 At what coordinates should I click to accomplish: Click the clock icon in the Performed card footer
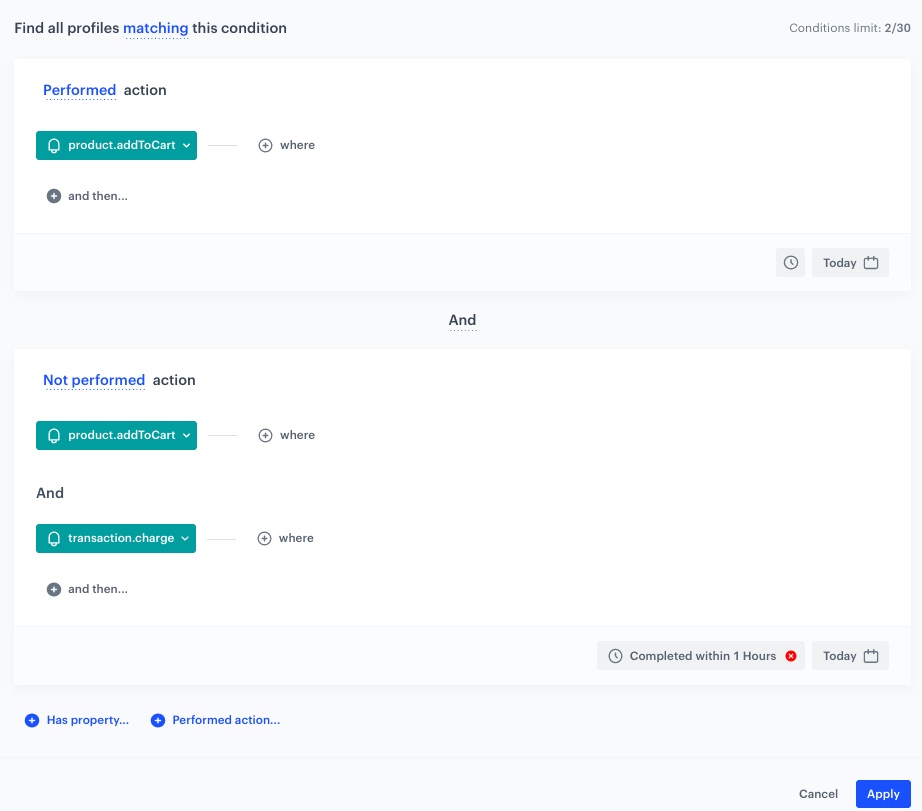point(791,262)
